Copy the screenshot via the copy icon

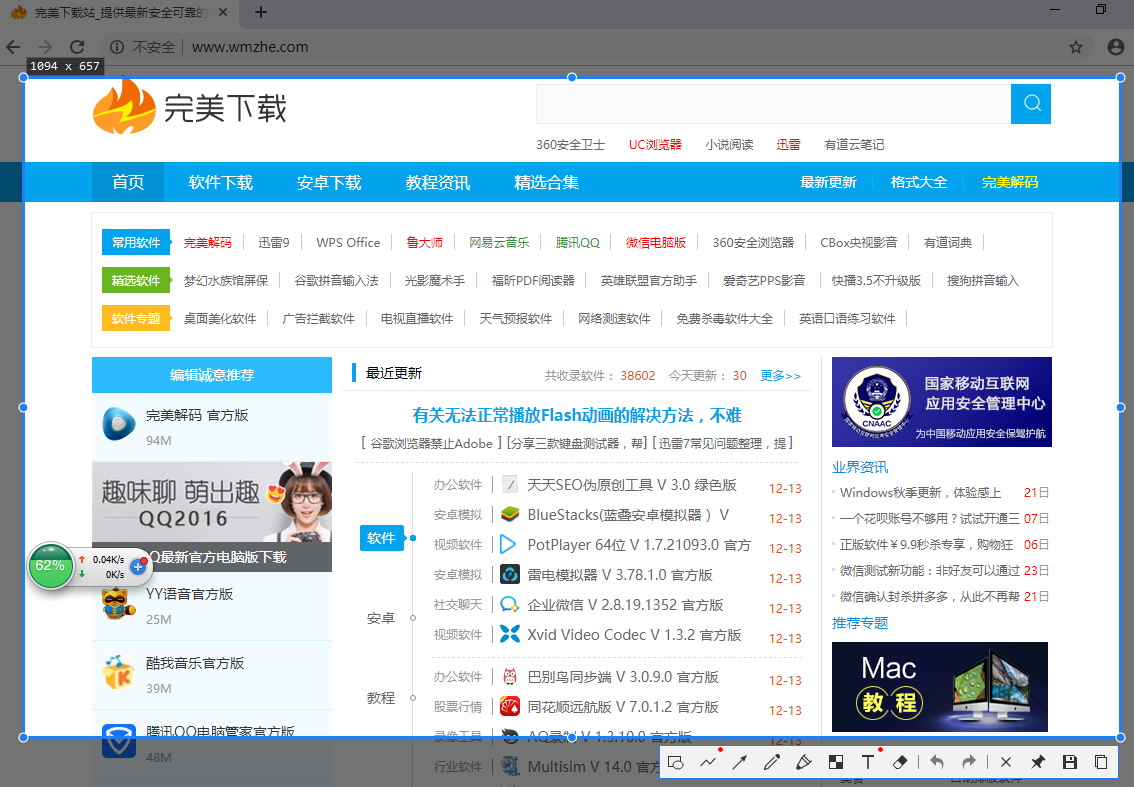click(1102, 761)
